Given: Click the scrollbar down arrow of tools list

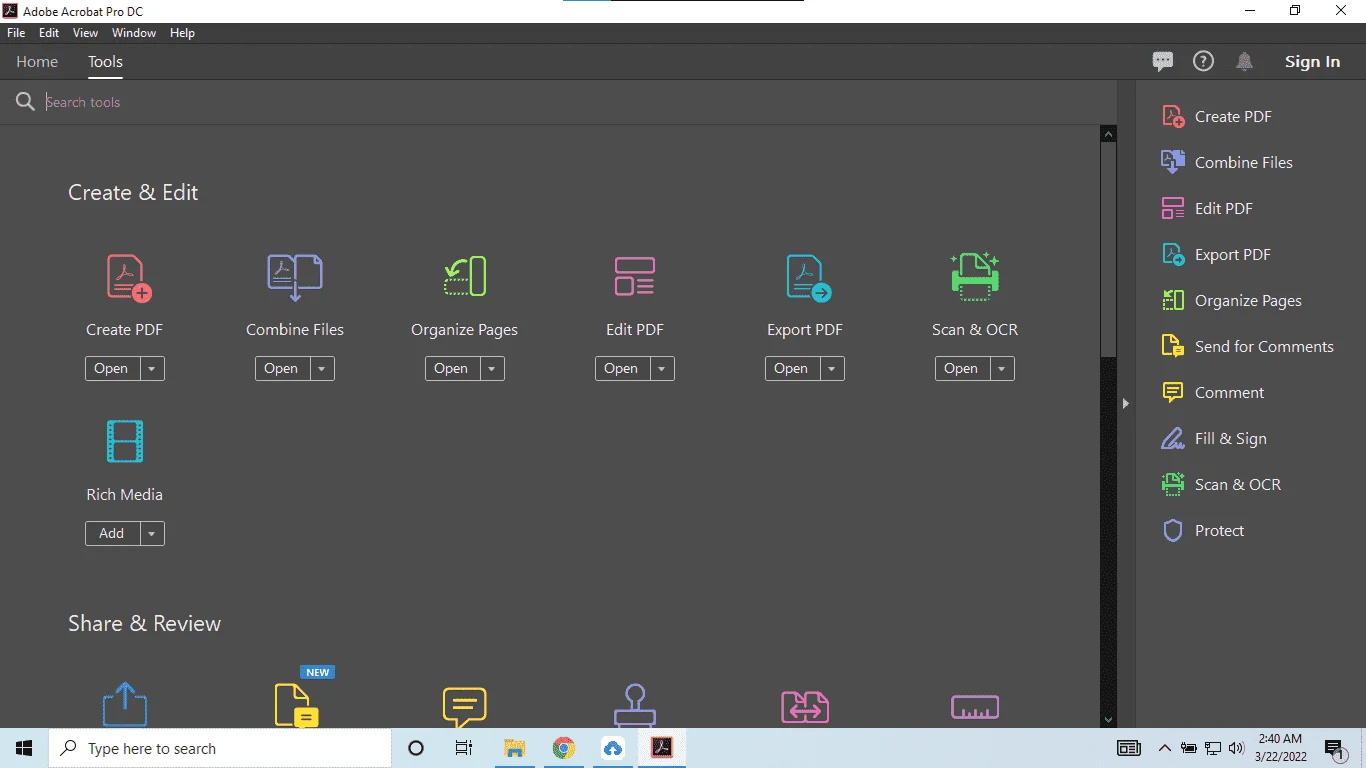Looking at the screenshot, I should tap(1108, 719).
